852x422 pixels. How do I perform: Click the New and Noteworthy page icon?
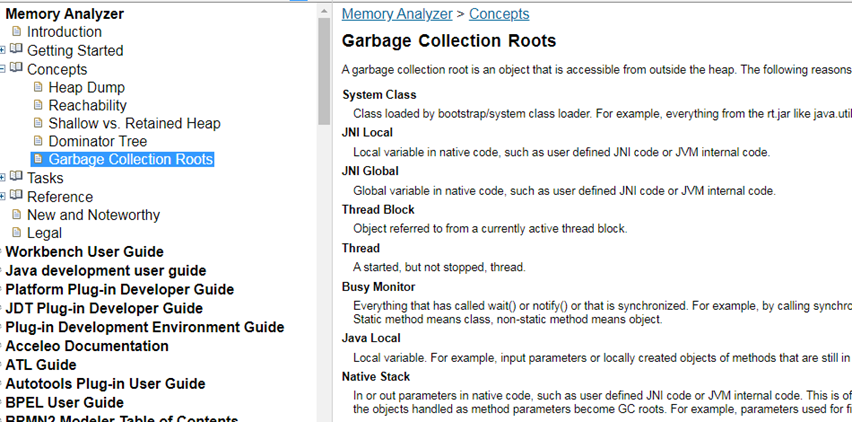point(17,214)
